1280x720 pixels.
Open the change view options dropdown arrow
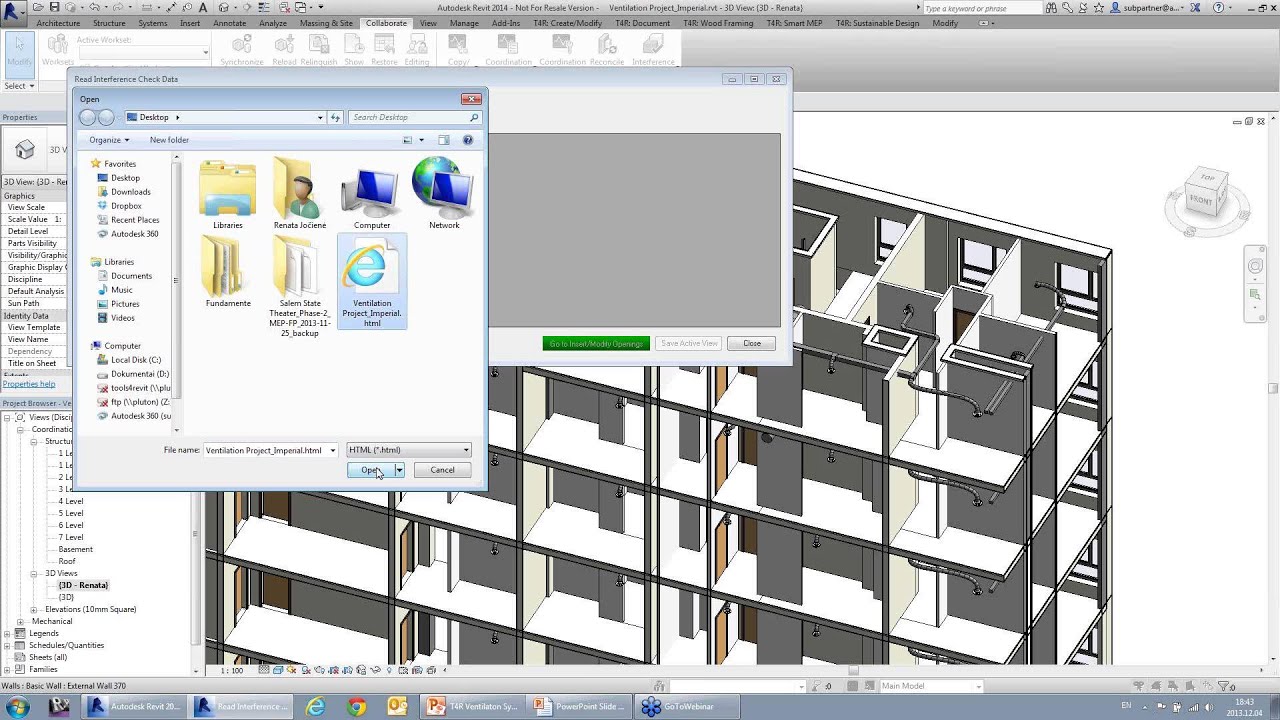click(x=421, y=140)
